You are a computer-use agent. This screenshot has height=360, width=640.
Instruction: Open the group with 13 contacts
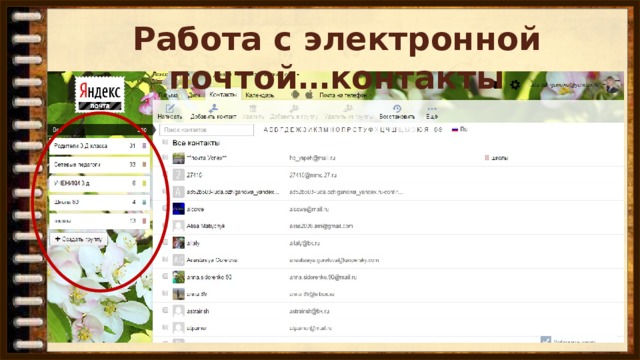pyautogui.click(x=99, y=221)
